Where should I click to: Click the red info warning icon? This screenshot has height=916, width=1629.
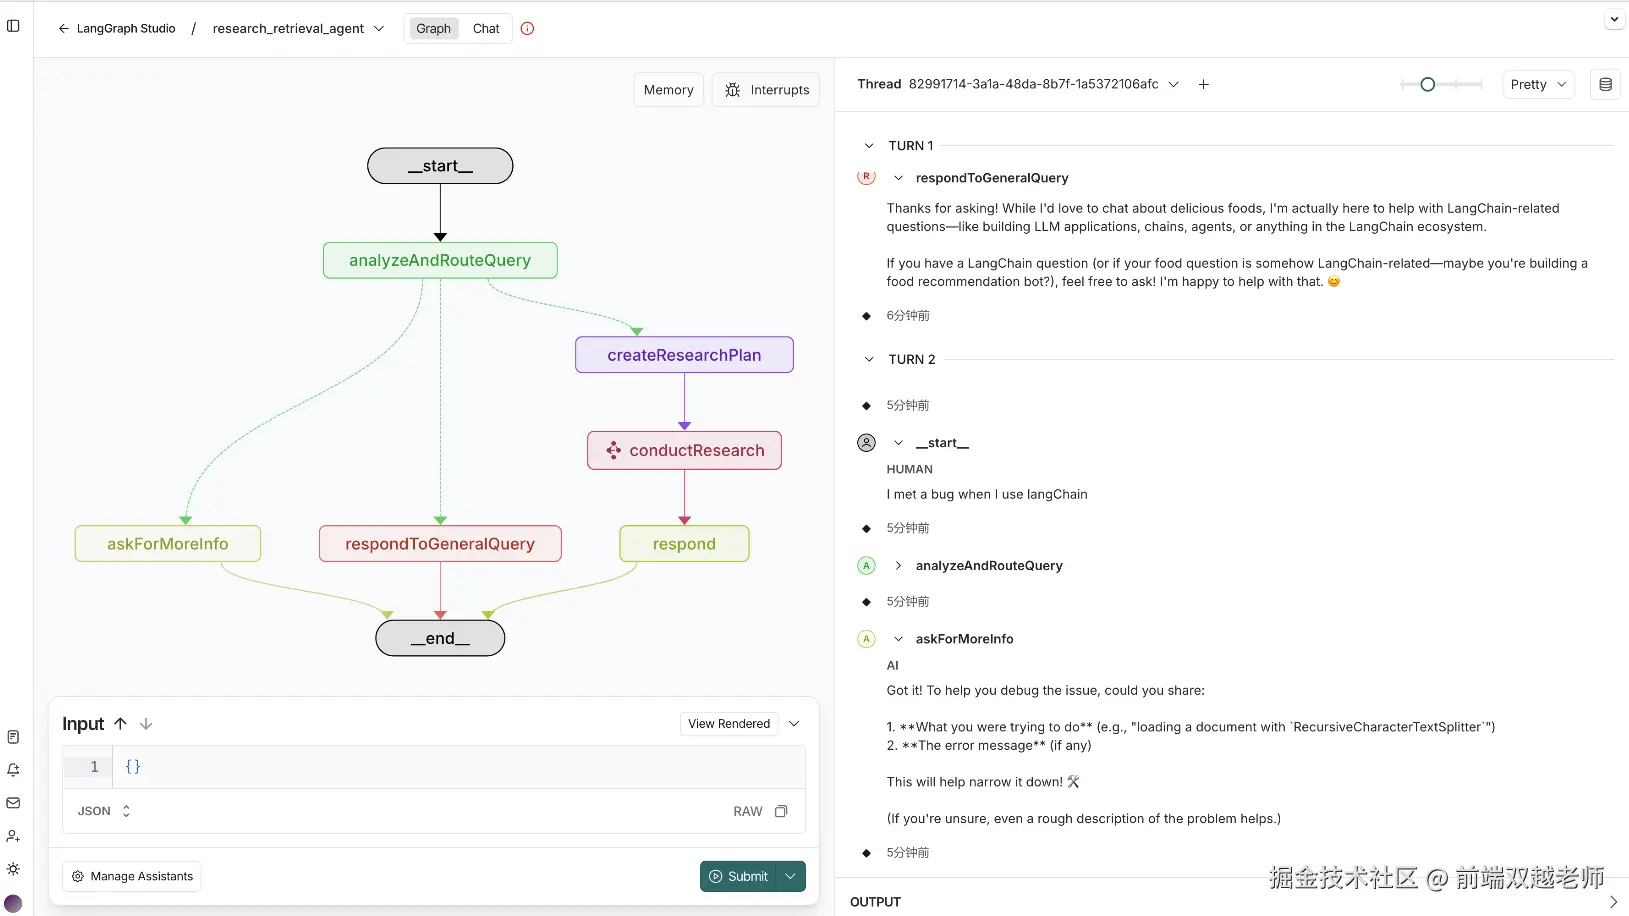coord(528,29)
